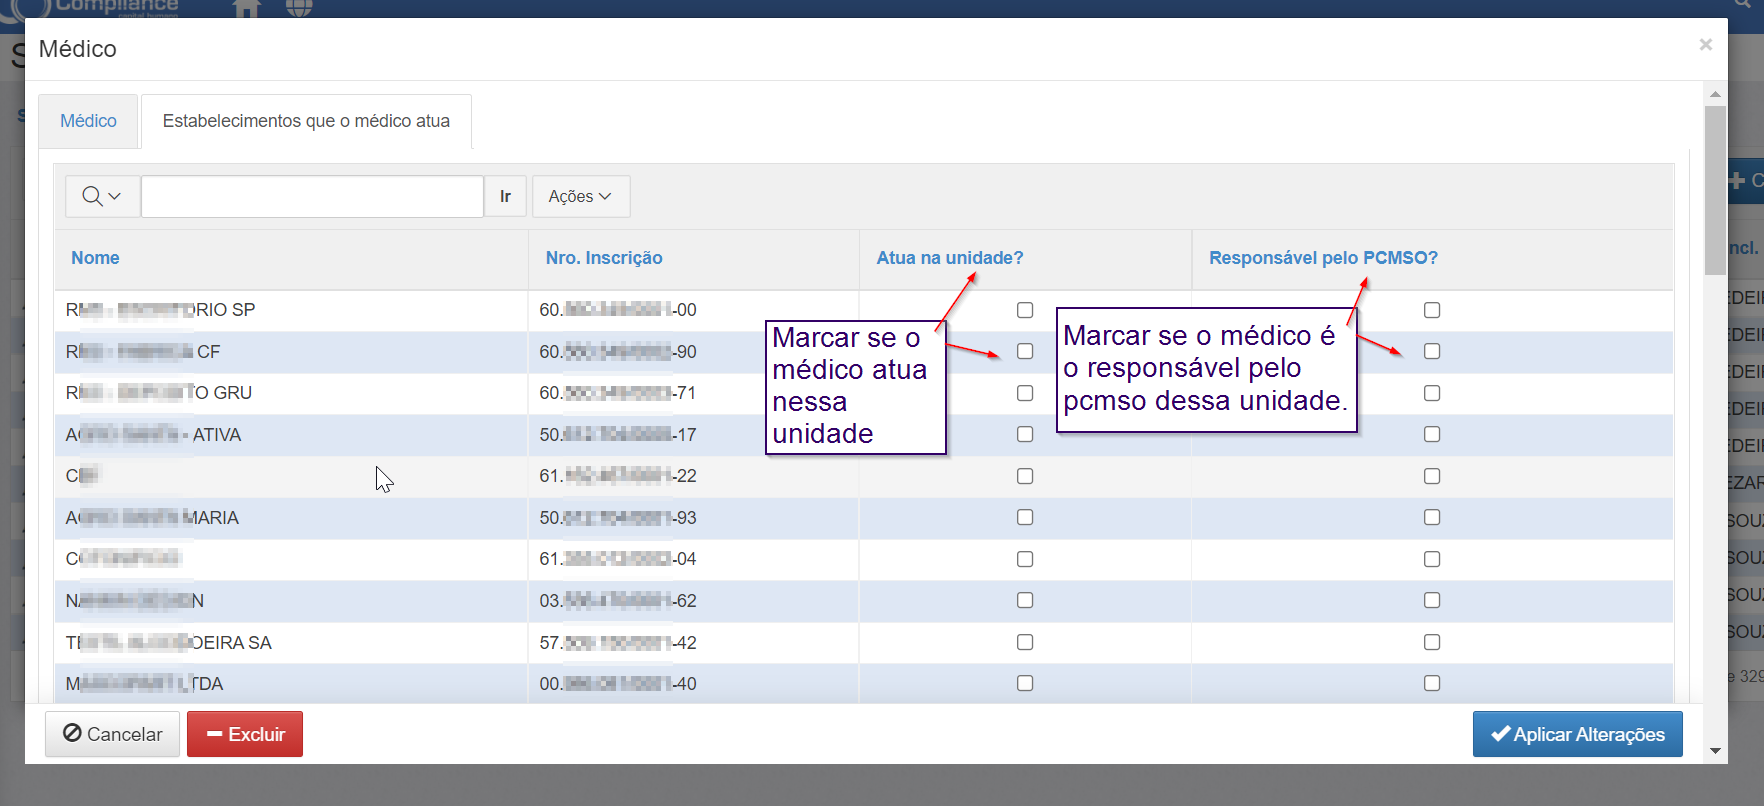Viewport: 1764px width, 806px height.
Task: Select the inscription number ending in -62
Action: [x=618, y=601]
